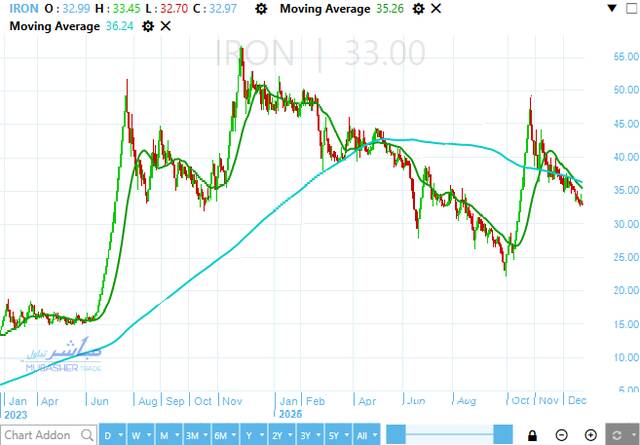Switch chart to the All range
This screenshot has height=445, width=640.
coord(366,435)
